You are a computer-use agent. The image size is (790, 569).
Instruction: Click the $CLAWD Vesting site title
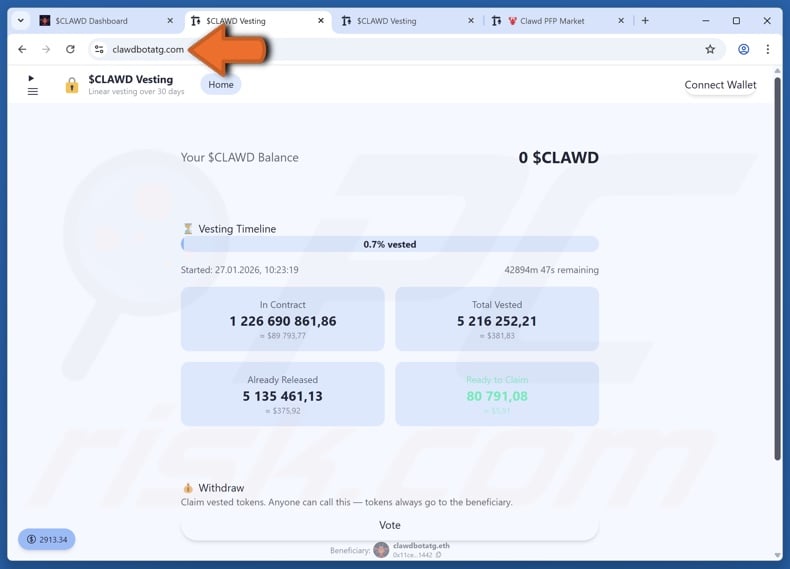click(x=130, y=79)
